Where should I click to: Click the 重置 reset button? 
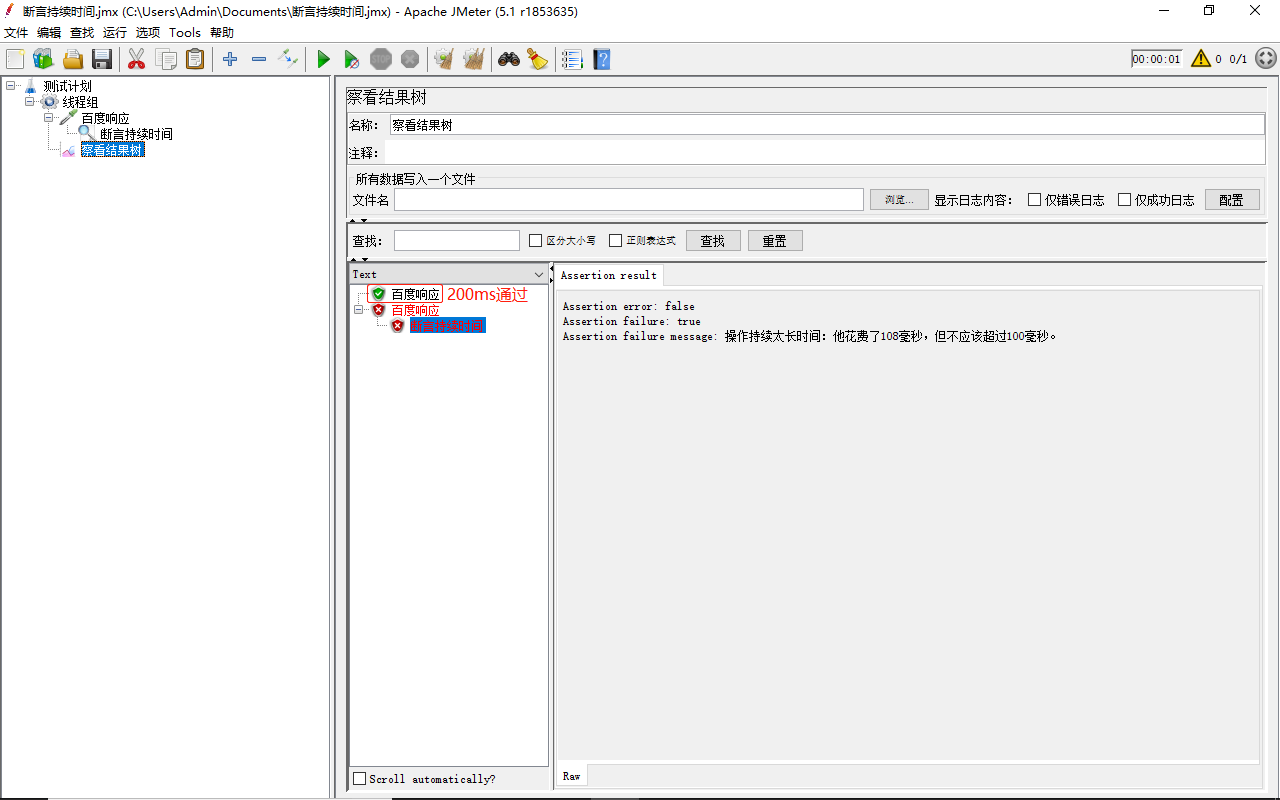pos(775,241)
